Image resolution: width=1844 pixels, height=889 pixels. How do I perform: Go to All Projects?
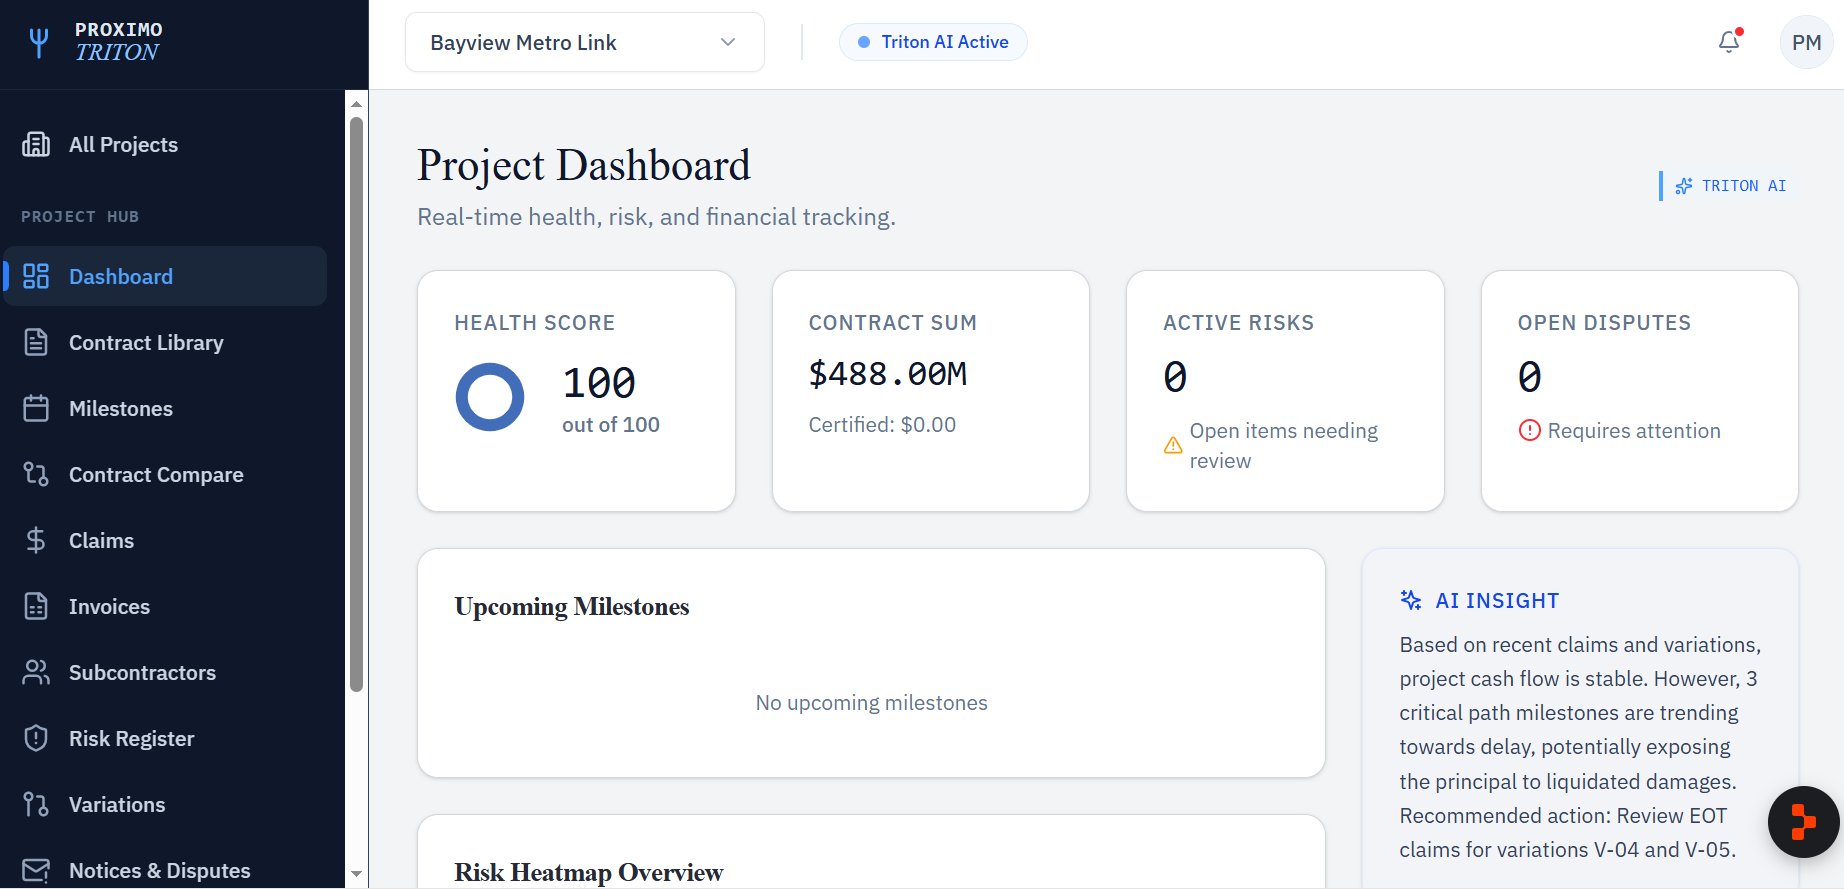[x=165, y=145]
